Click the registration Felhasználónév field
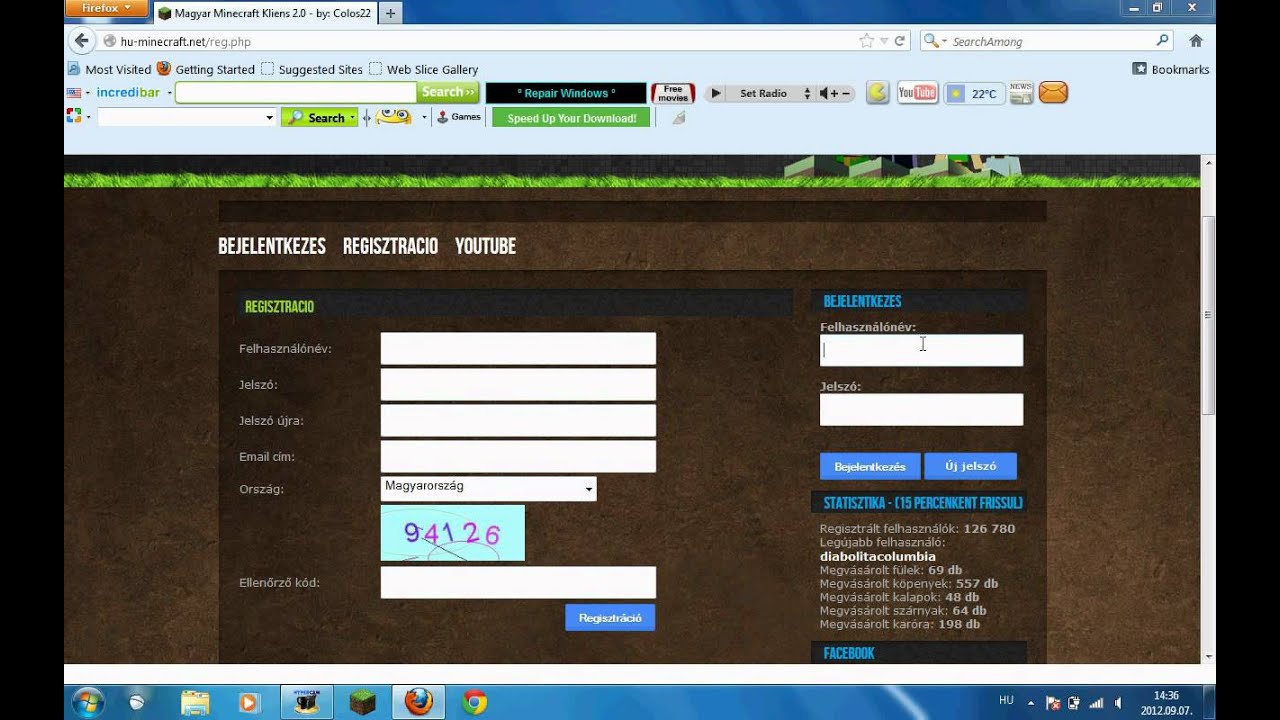This screenshot has height=720, width=1280. click(x=518, y=349)
